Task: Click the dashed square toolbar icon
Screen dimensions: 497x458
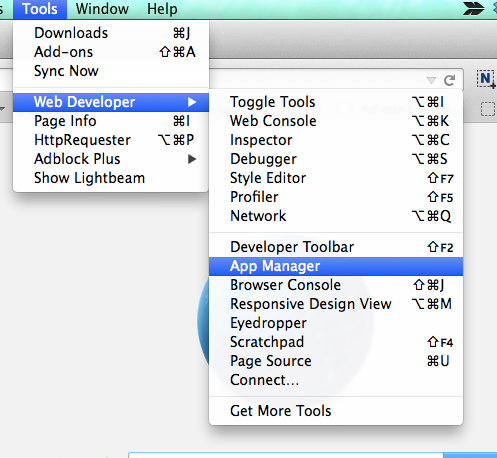Action: point(488,109)
